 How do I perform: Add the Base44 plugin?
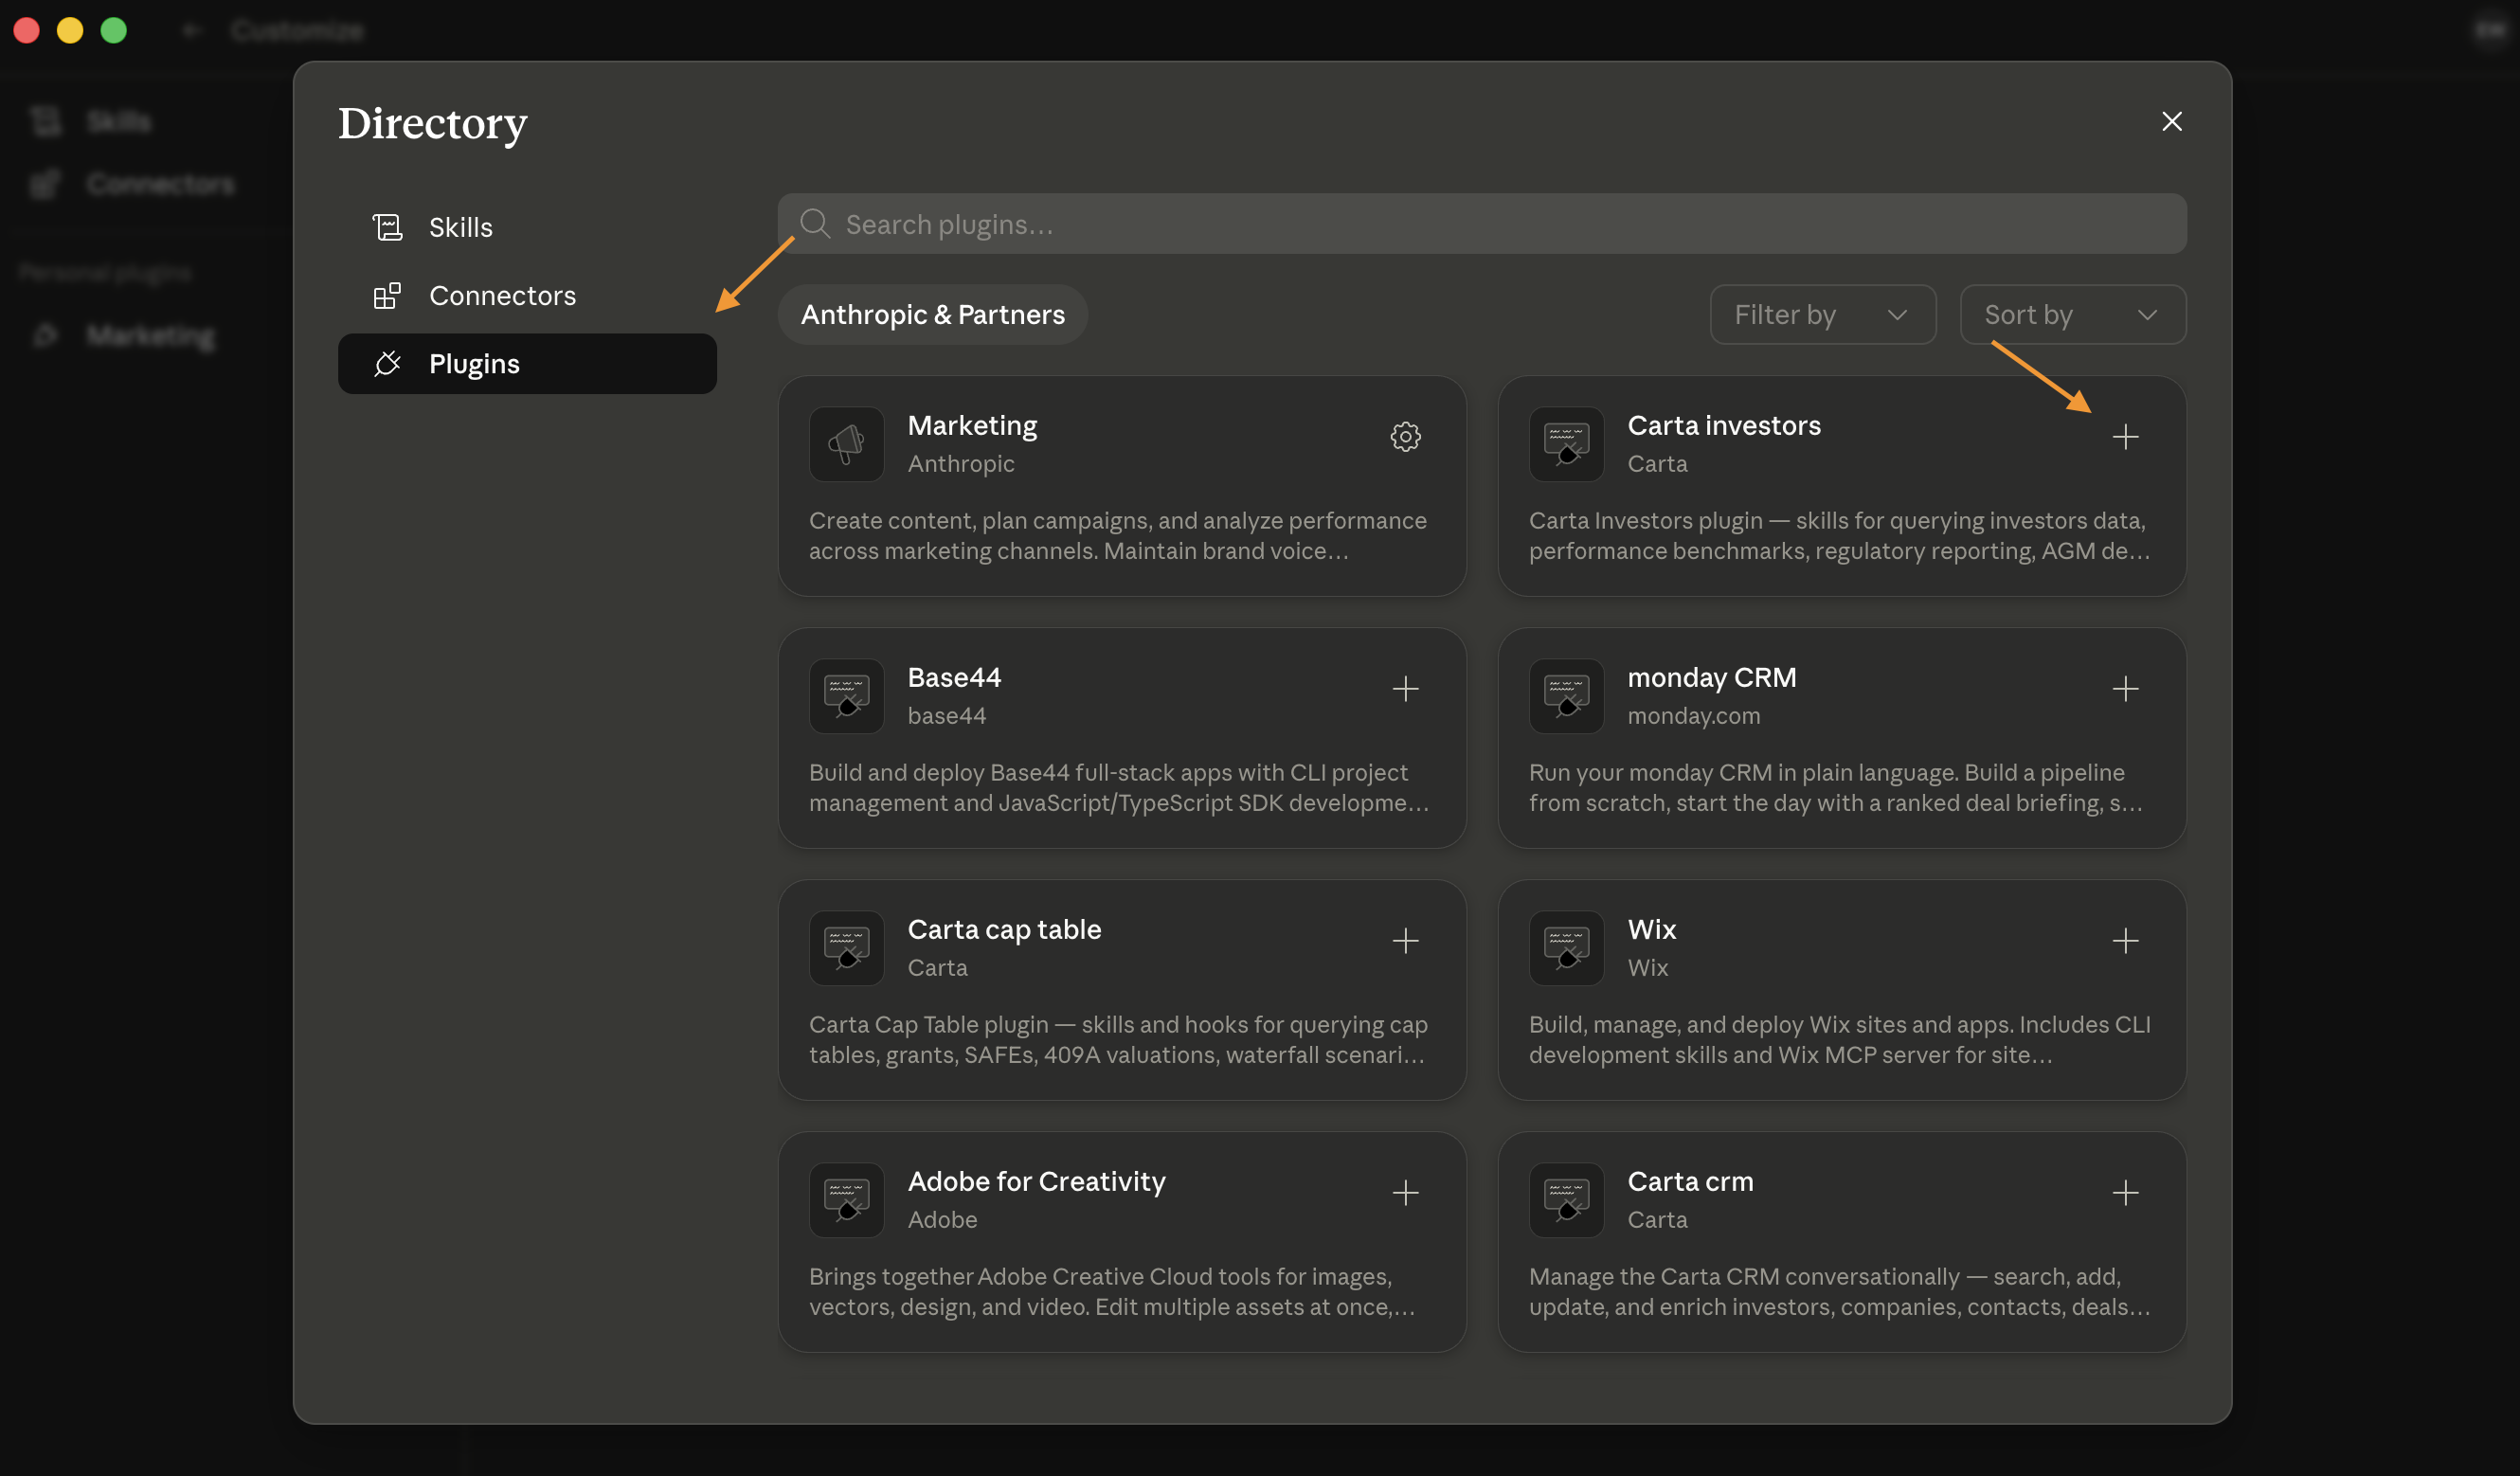pyautogui.click(x=1405, y=688)
